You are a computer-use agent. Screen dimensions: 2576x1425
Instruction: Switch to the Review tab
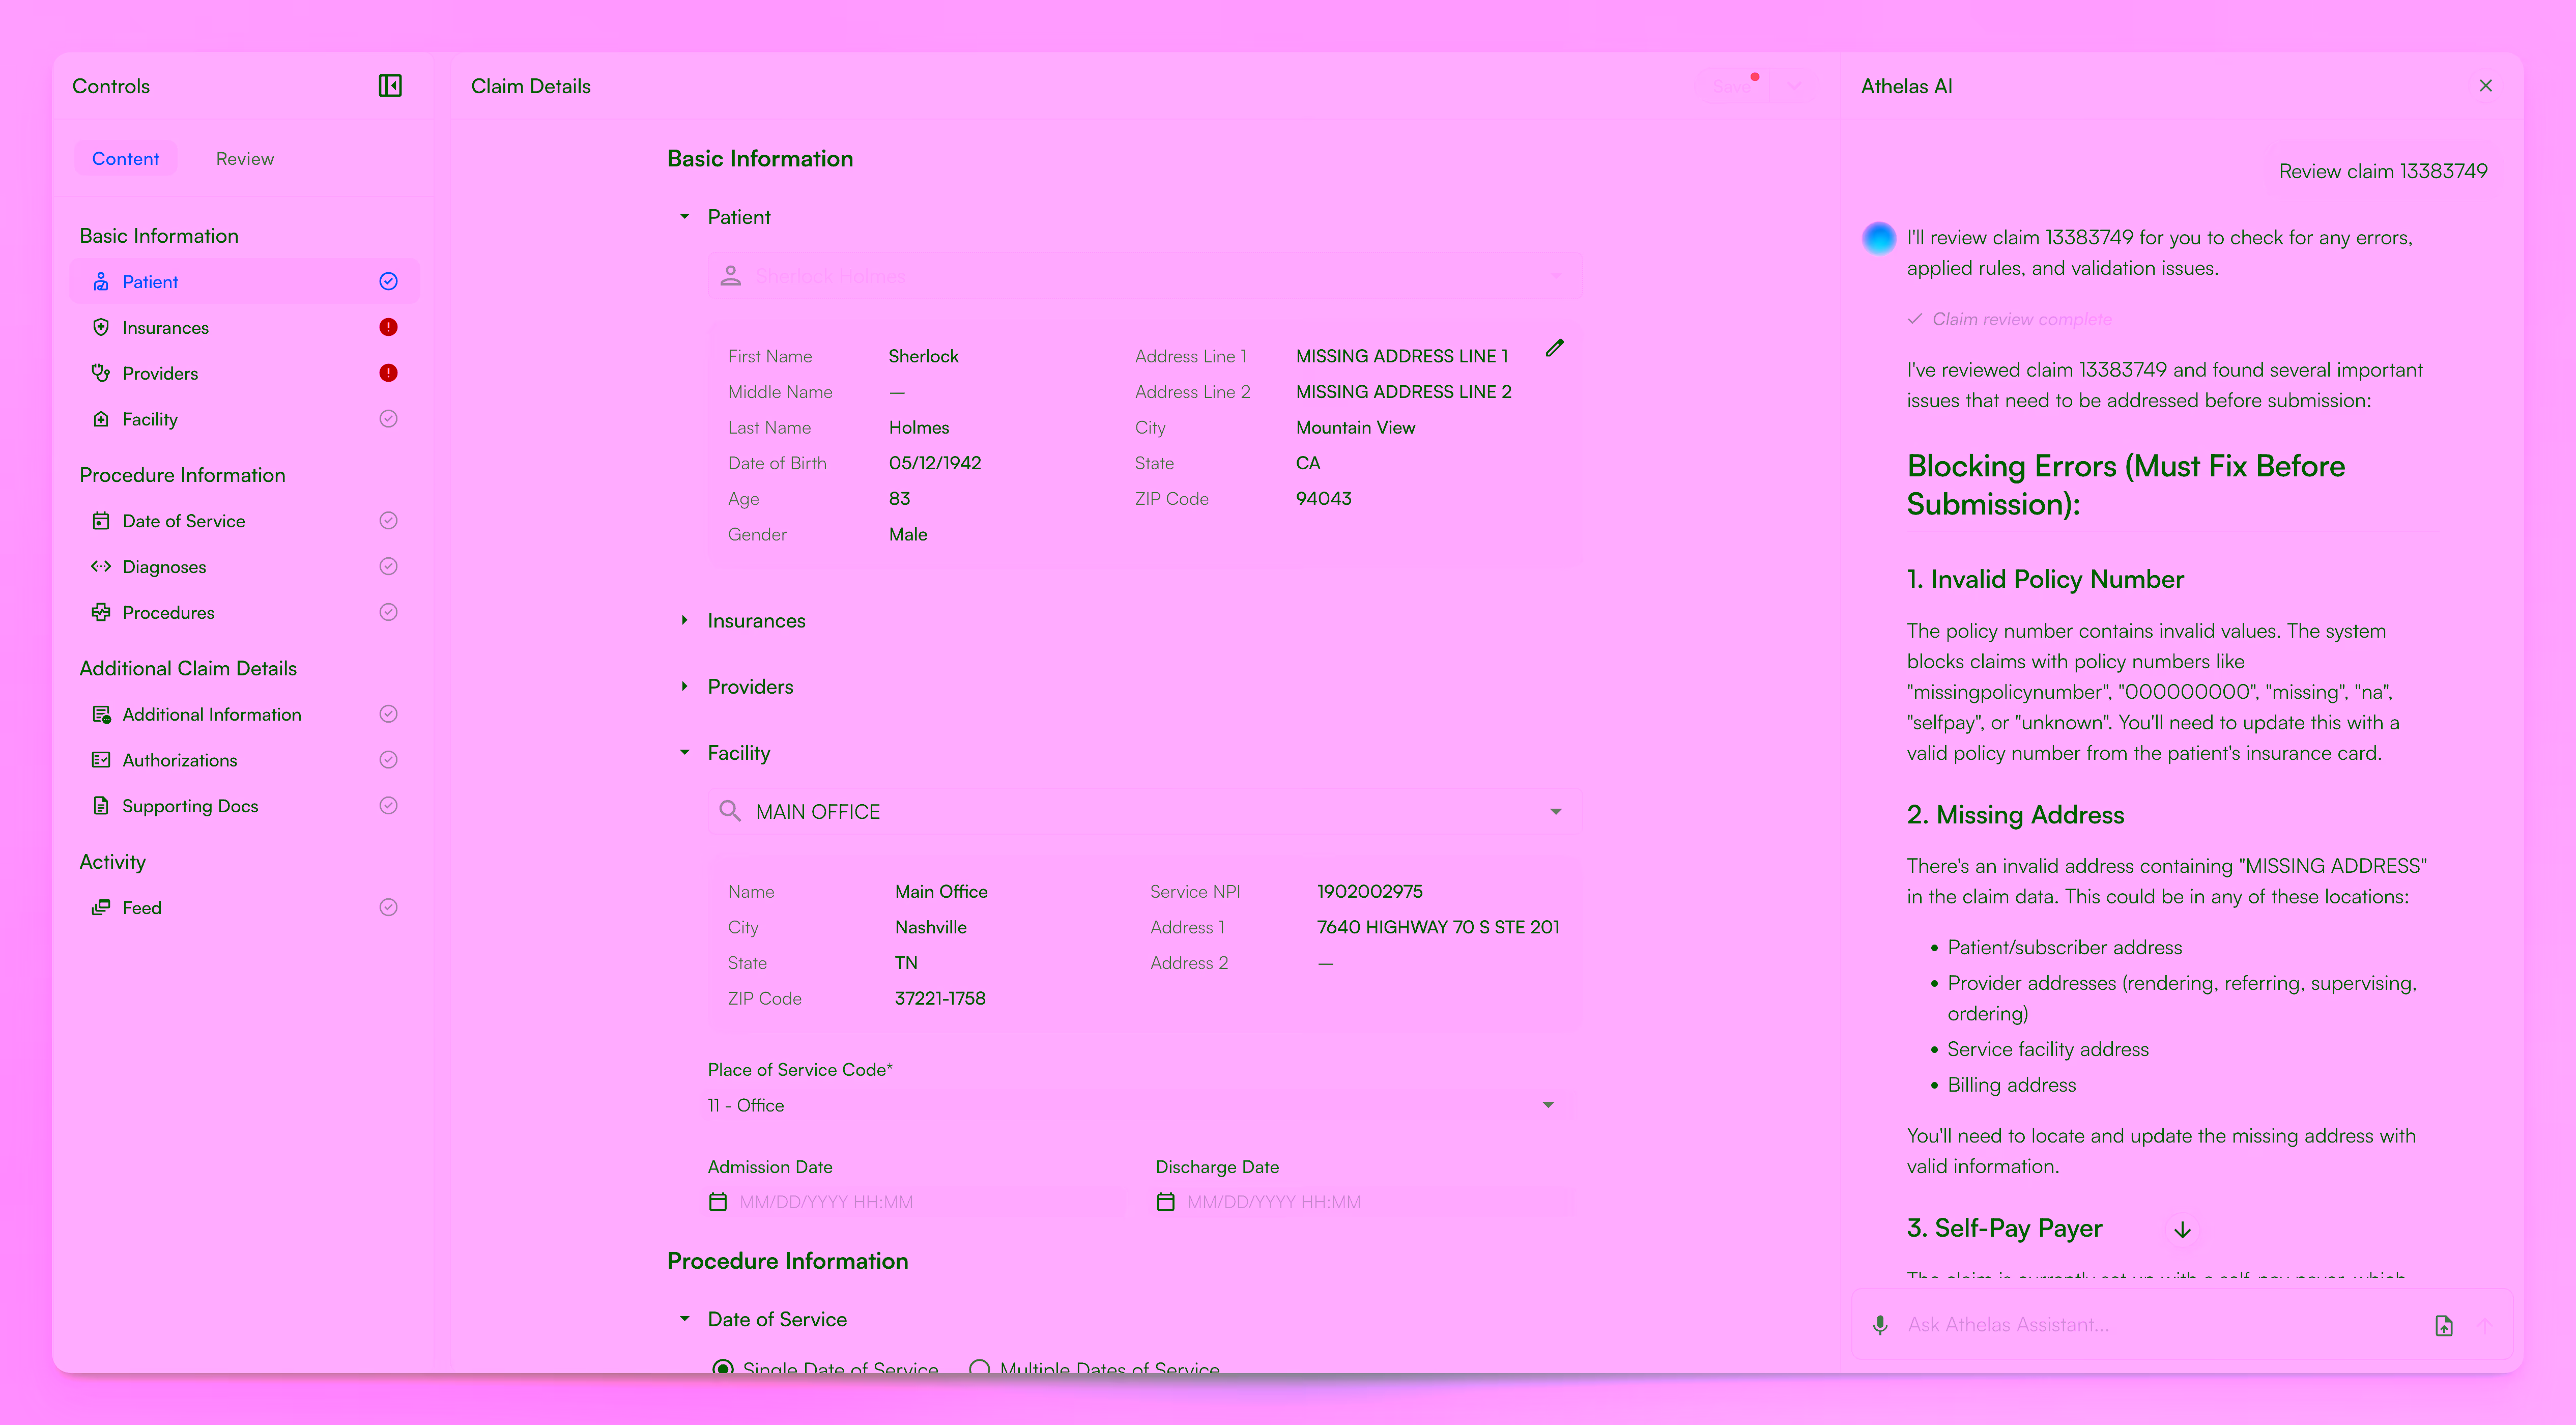(244, 159)
